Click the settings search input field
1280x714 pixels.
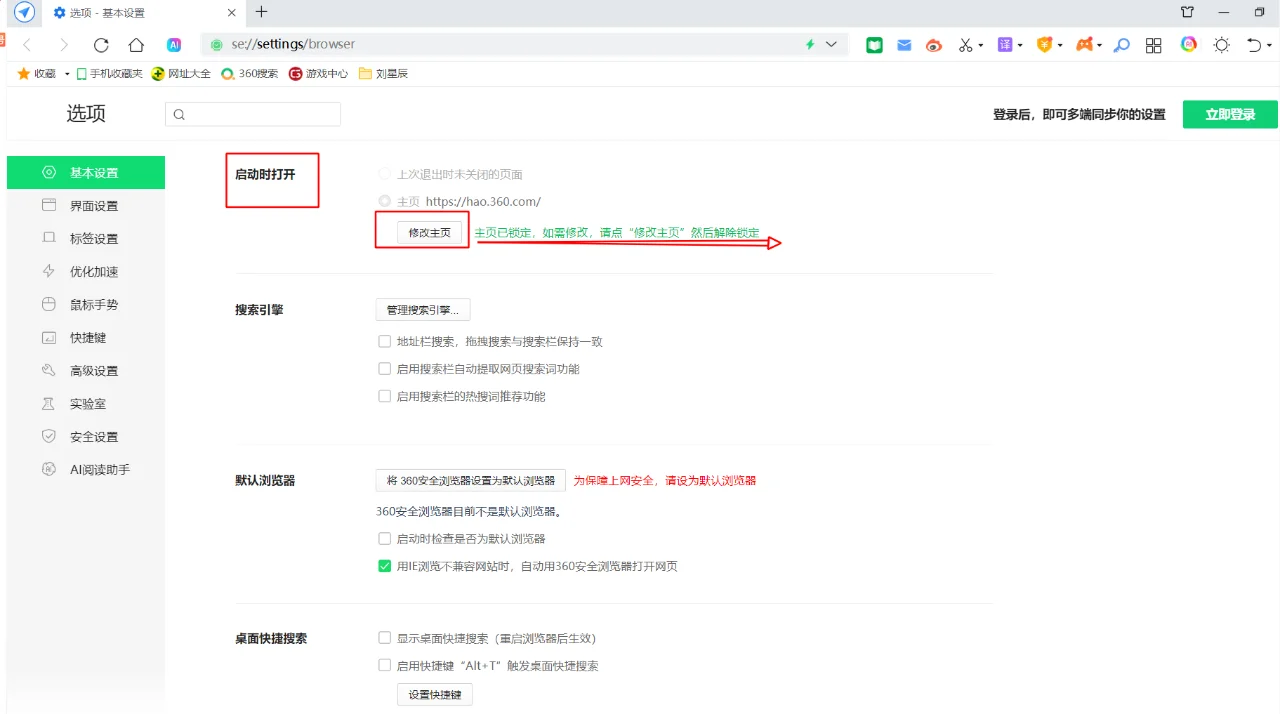(x=253, y=114)
